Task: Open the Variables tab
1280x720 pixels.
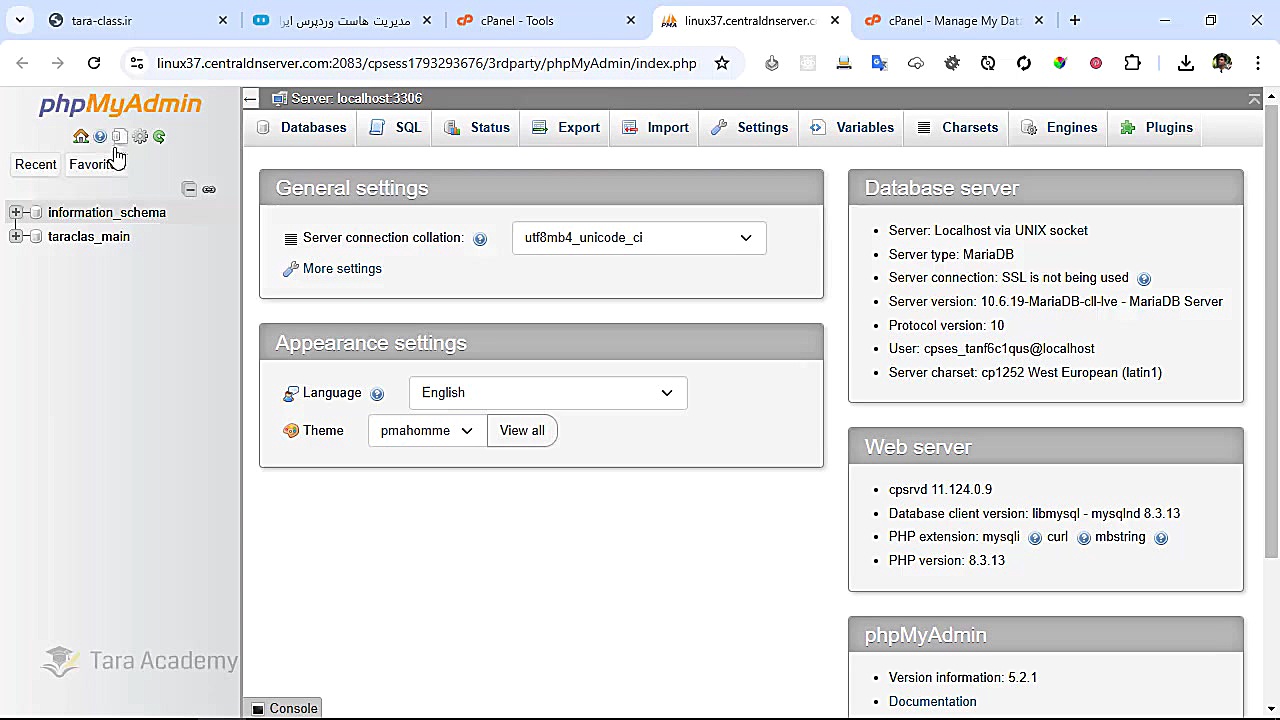Action: point(852,128)
